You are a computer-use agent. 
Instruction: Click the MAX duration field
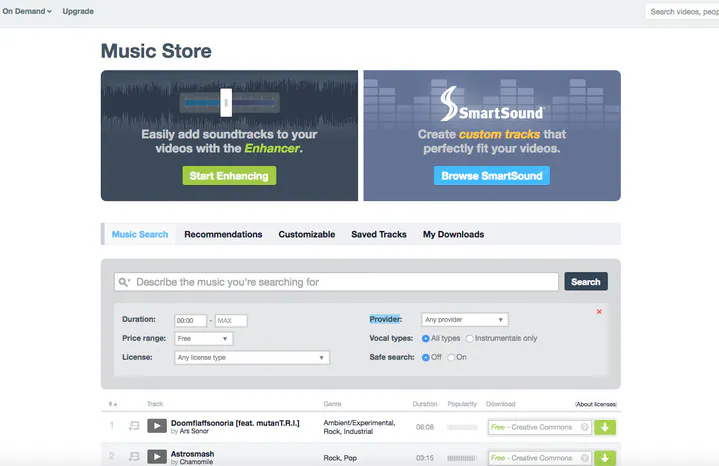[231, 320]
